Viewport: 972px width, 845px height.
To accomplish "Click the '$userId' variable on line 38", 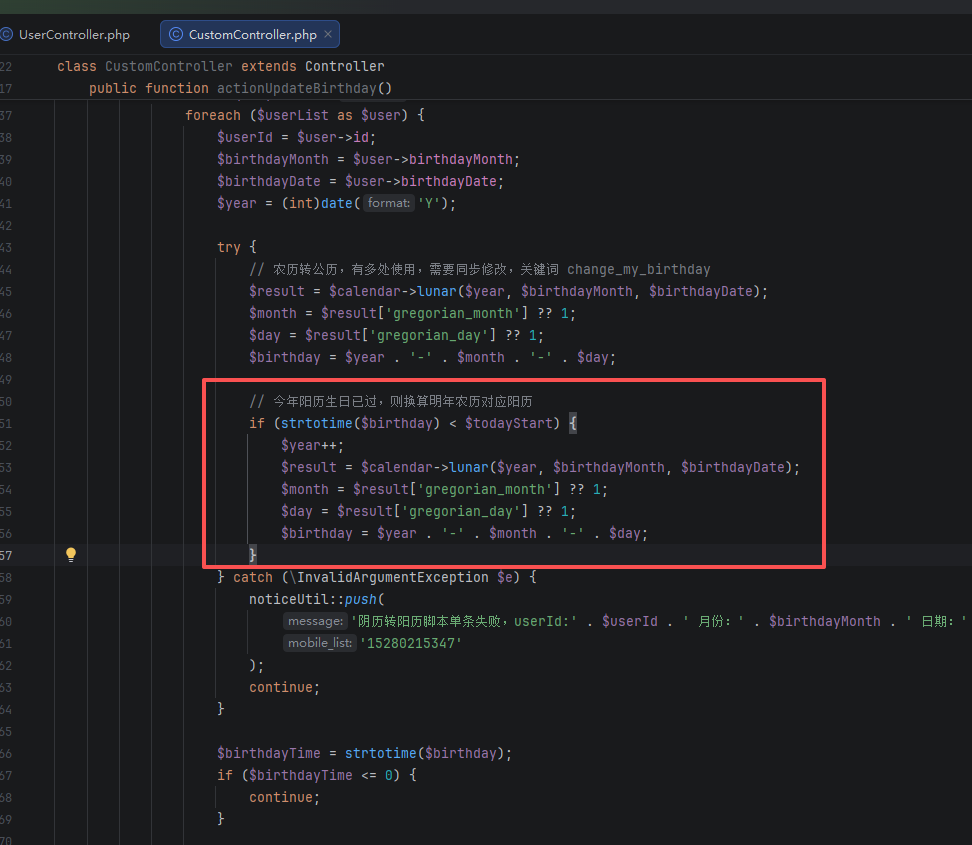I will click(245, 138).
